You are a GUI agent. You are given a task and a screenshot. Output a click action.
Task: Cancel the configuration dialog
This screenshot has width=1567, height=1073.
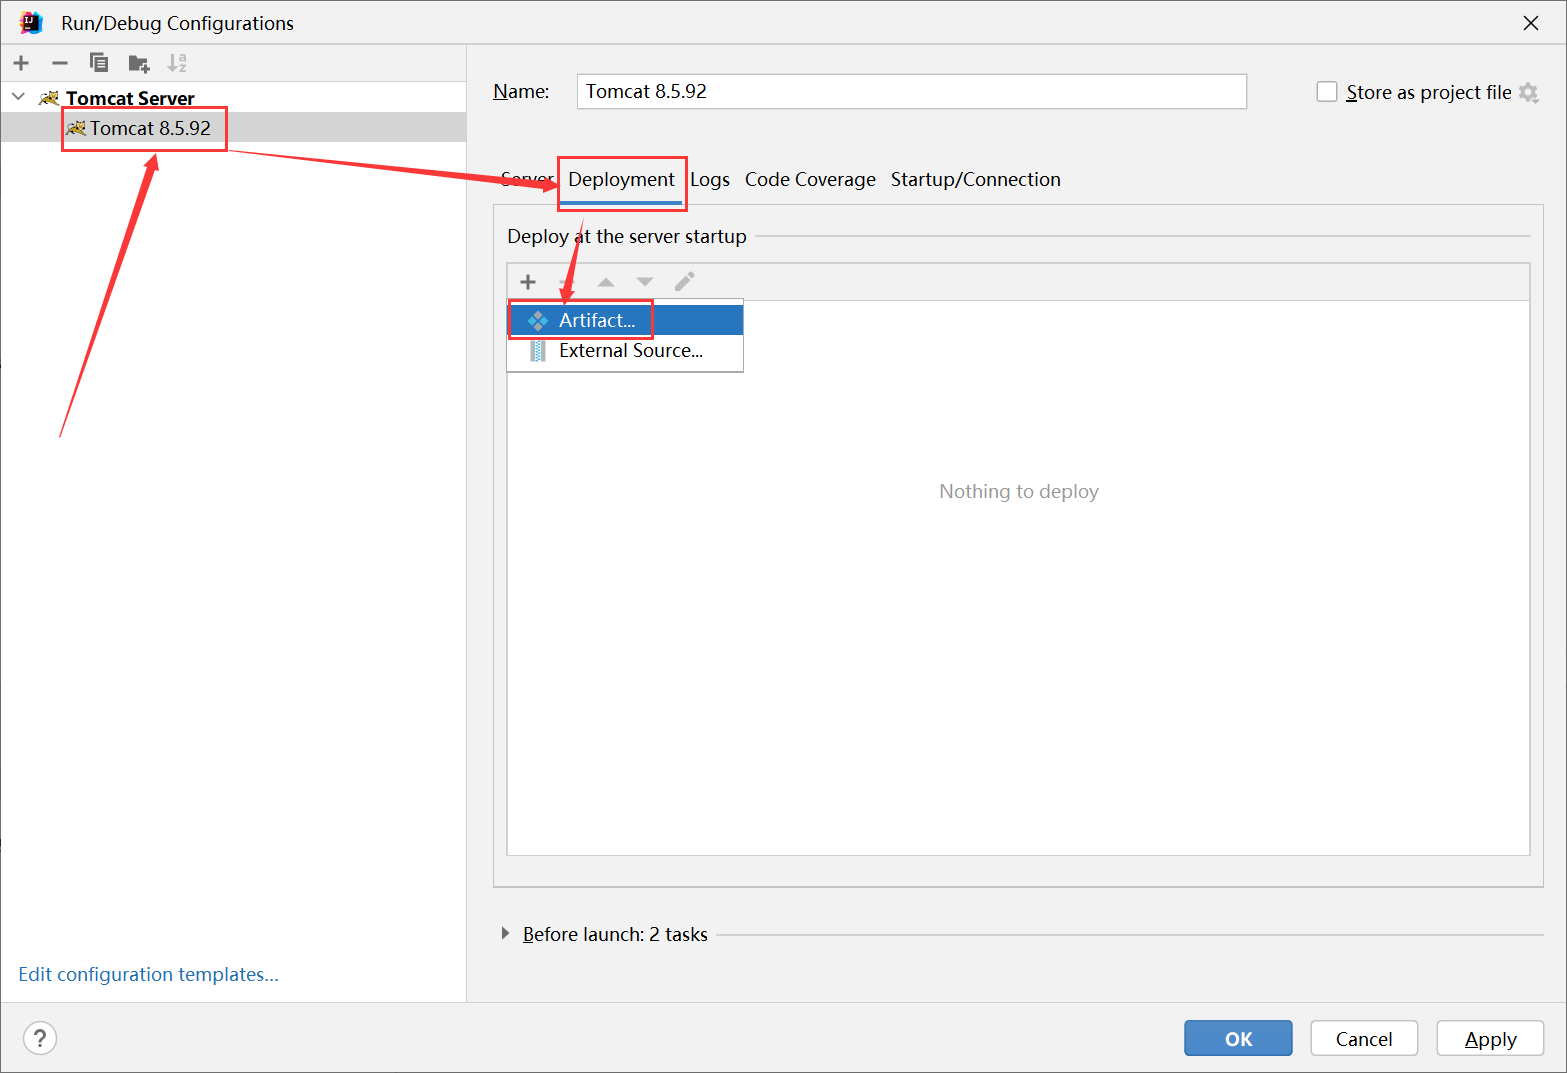[x=1364, y=1038]
